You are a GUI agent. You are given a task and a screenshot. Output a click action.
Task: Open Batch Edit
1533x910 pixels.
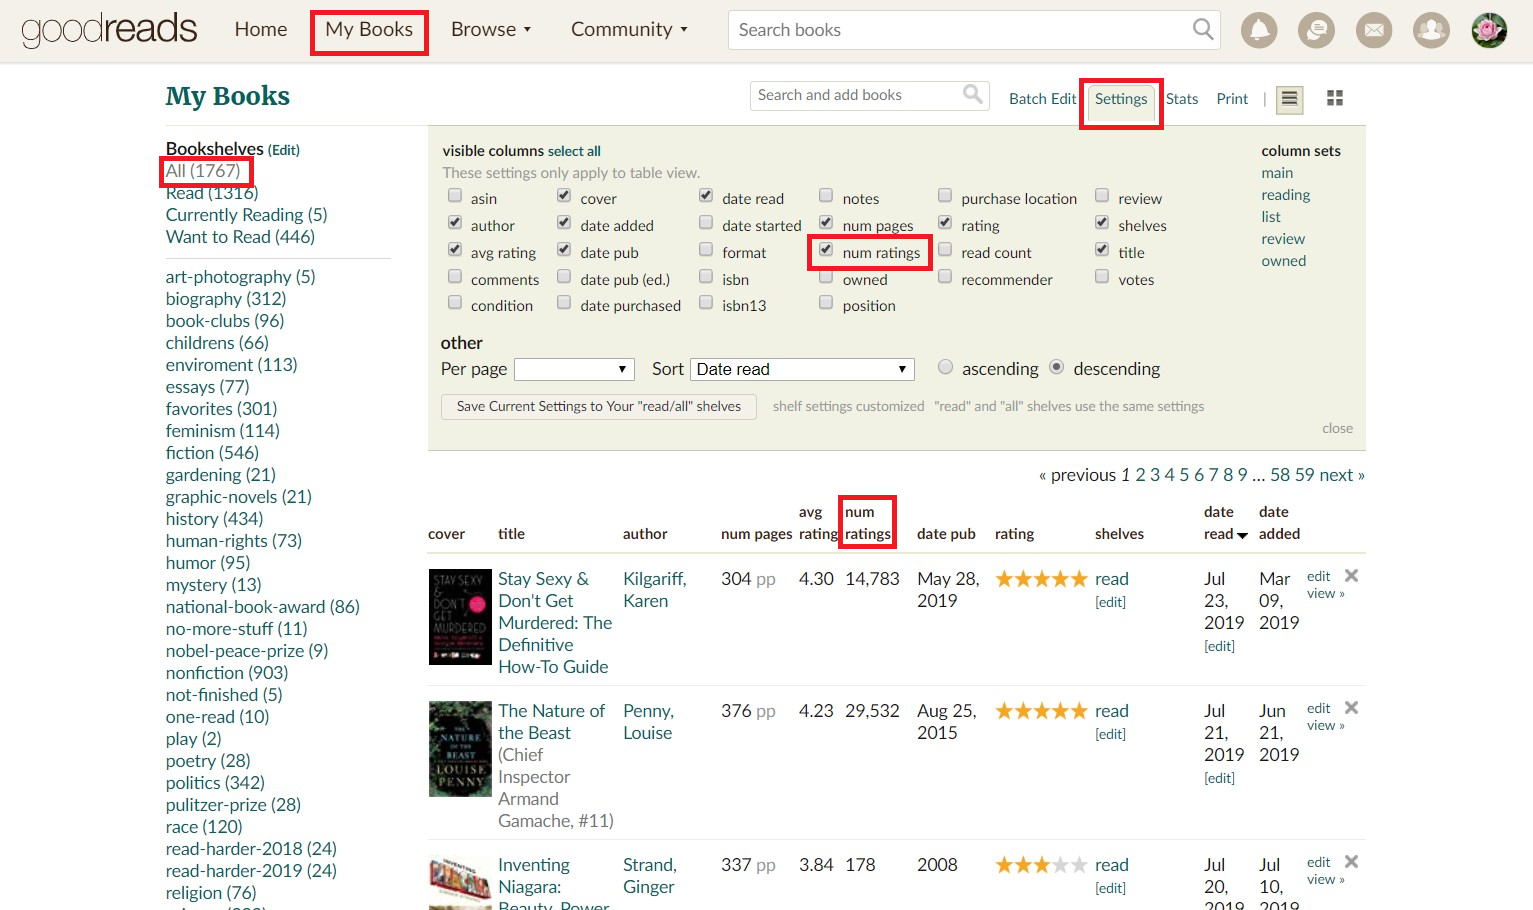pyautogui.click(x=1042, y=99)
